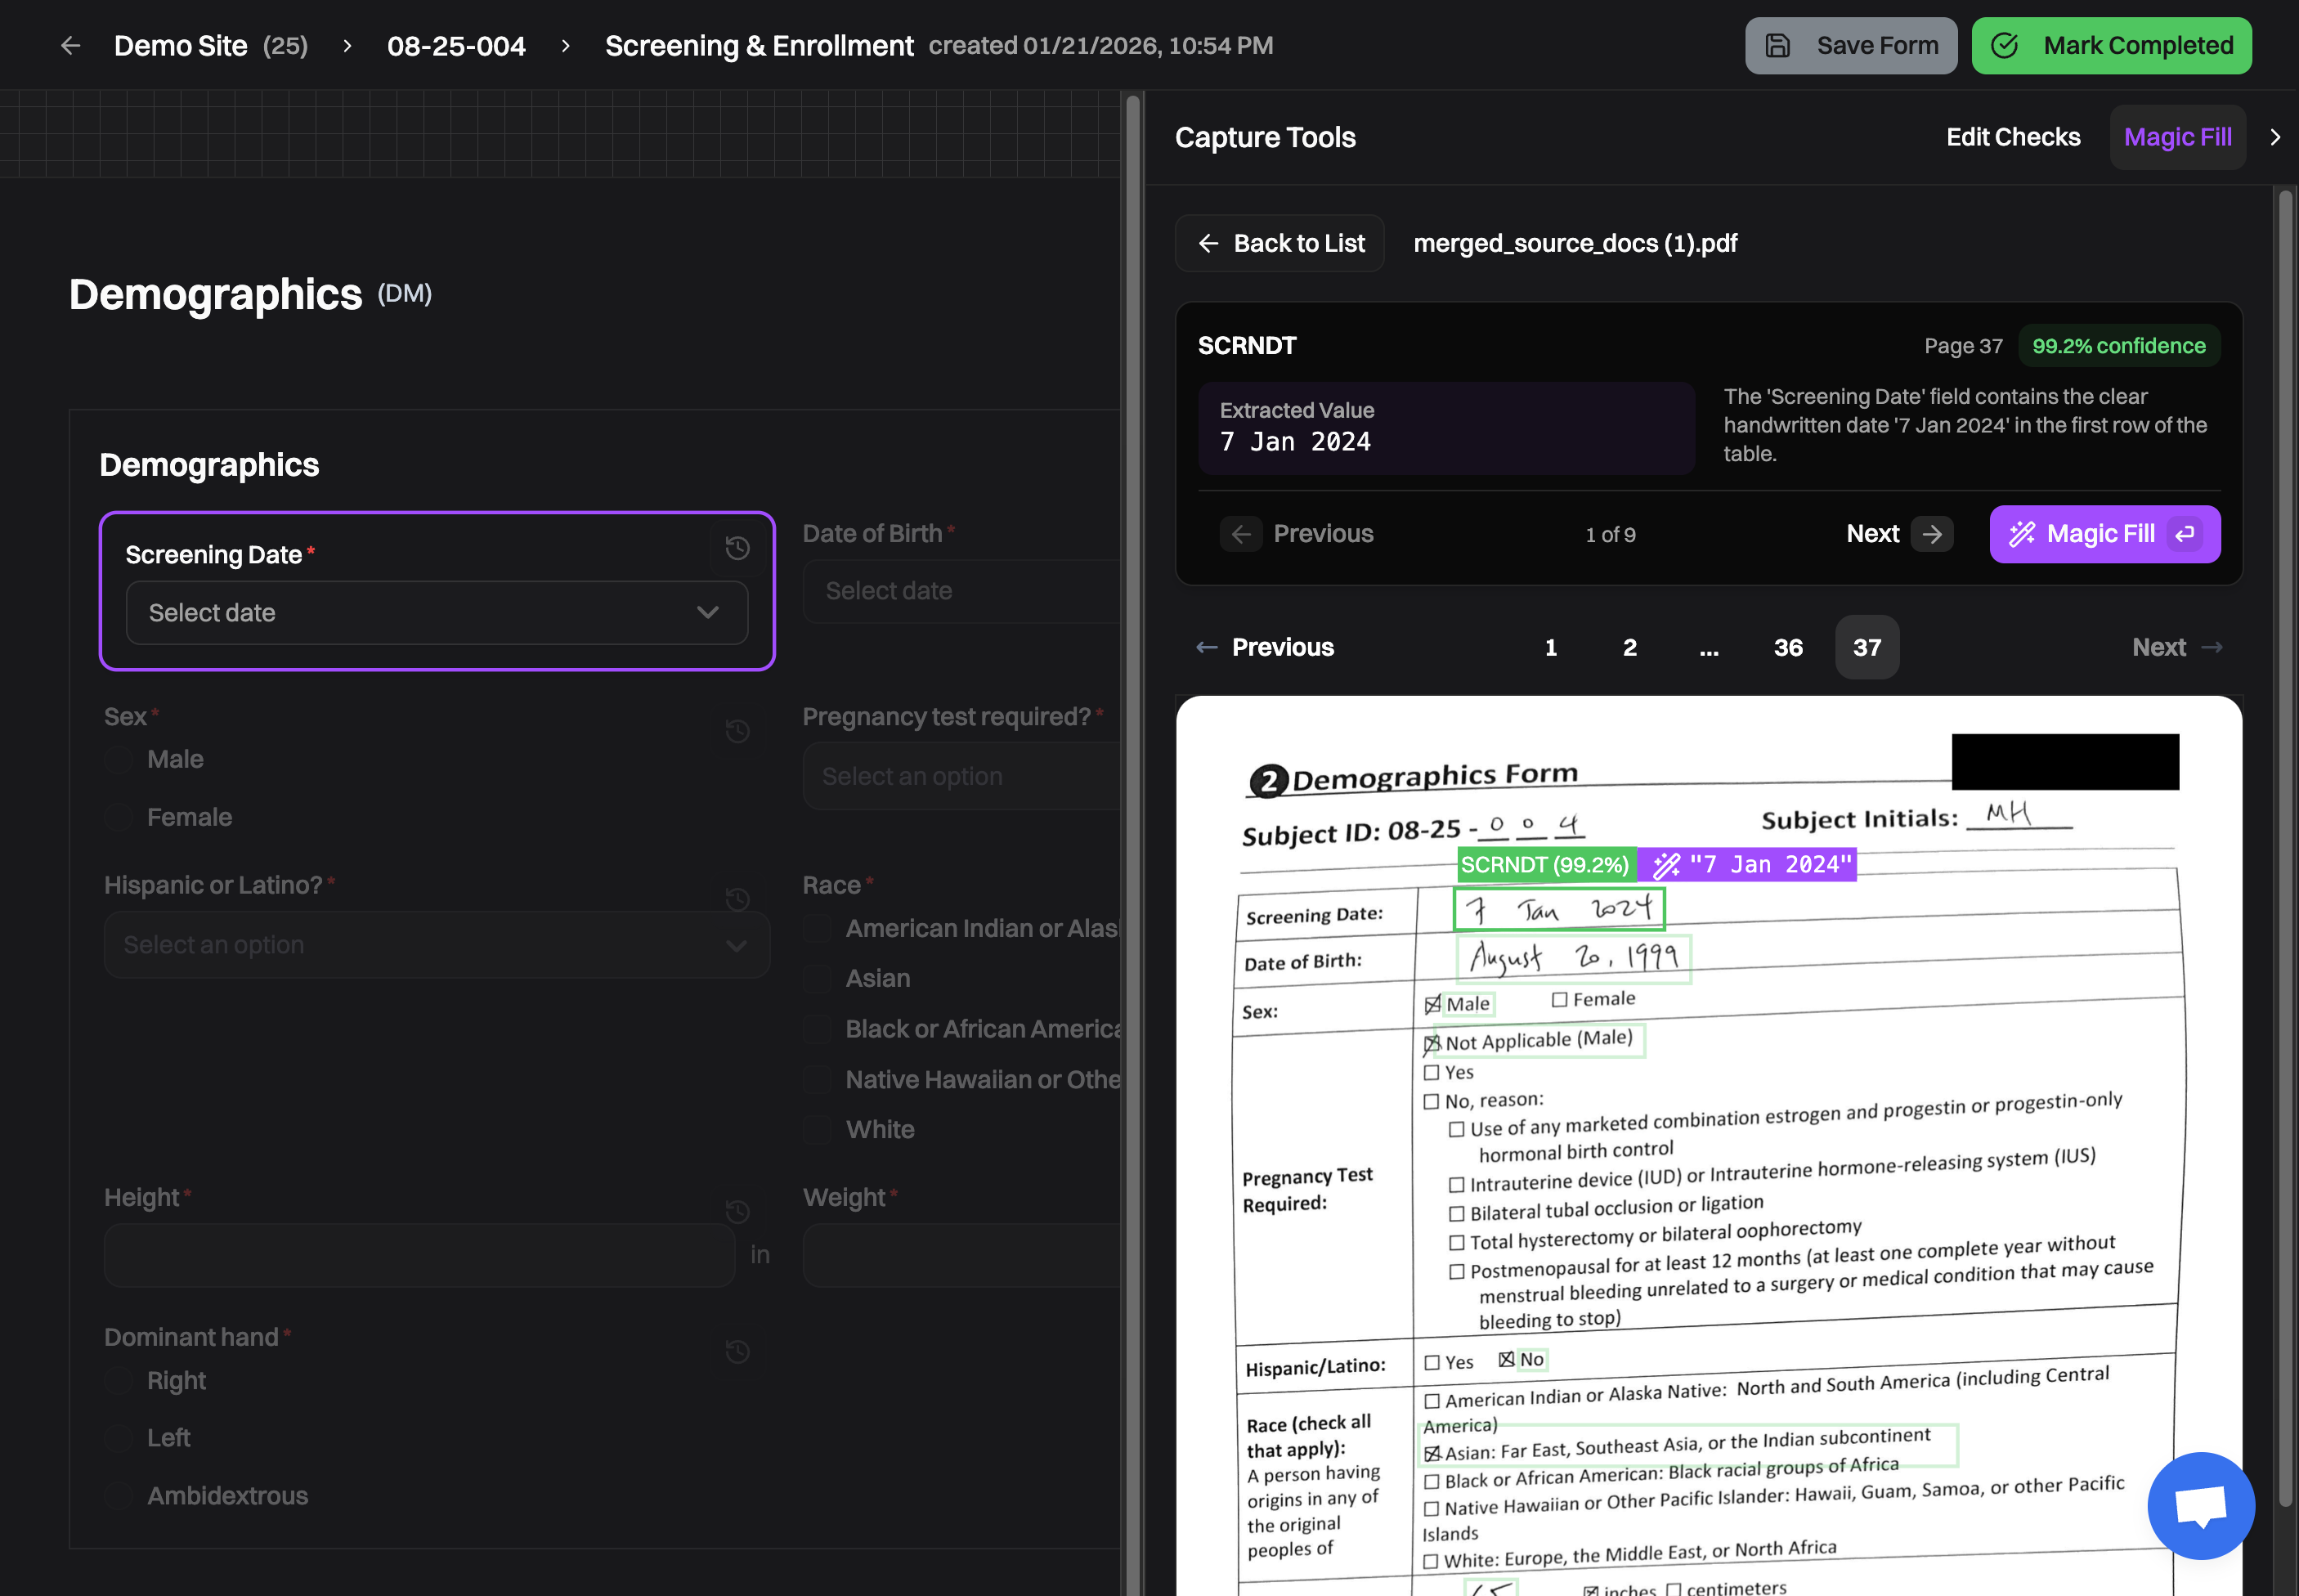Click the chevron right of Magic Fill tab
This screenshot has height=1596, width=2299.
[x=2275, y=137]
